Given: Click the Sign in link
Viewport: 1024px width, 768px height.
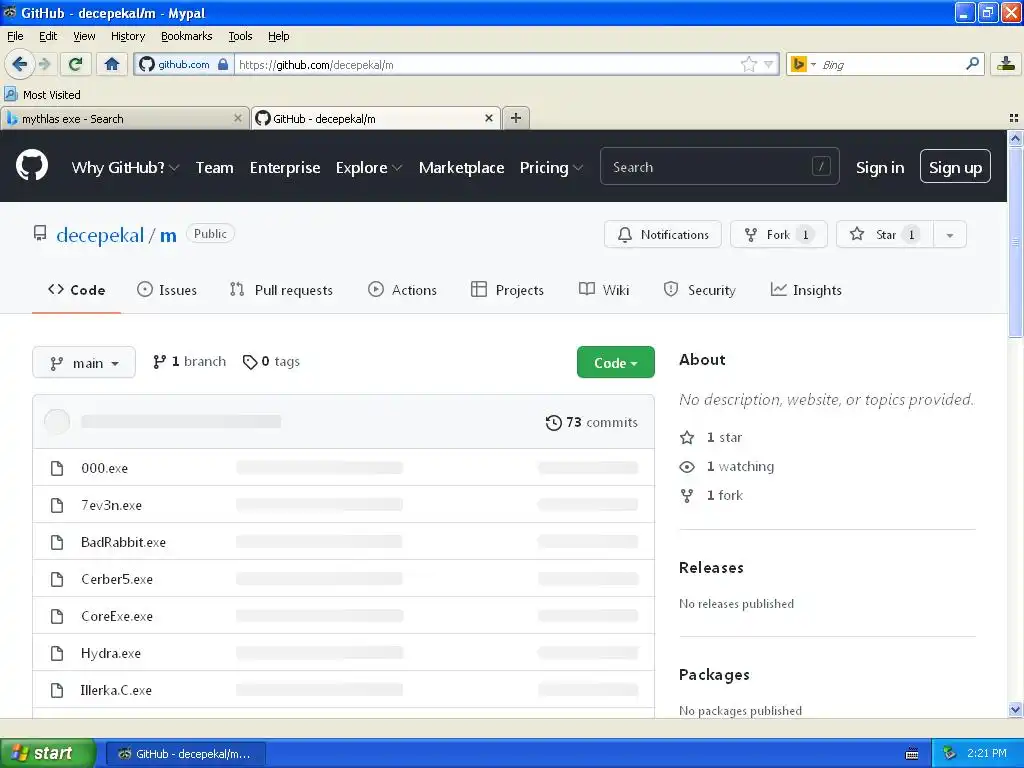Looking at the screenshot, I should point(880,168).
